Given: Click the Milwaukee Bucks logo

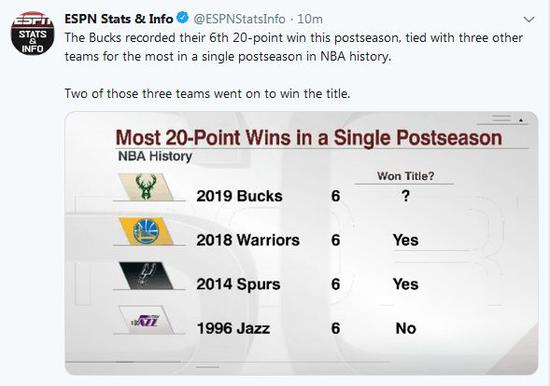Looking at the screenshot, I should pos(146,187).
